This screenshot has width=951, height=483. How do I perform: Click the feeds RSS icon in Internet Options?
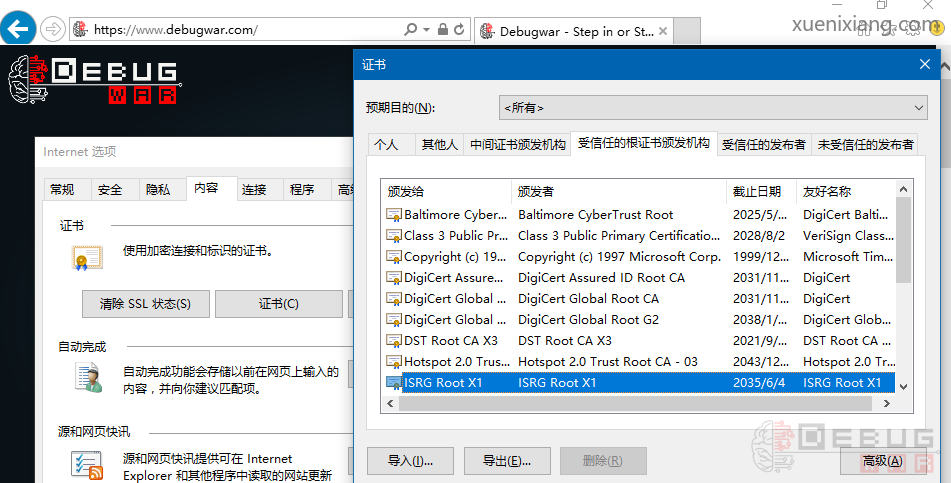(x=87, y=466)
